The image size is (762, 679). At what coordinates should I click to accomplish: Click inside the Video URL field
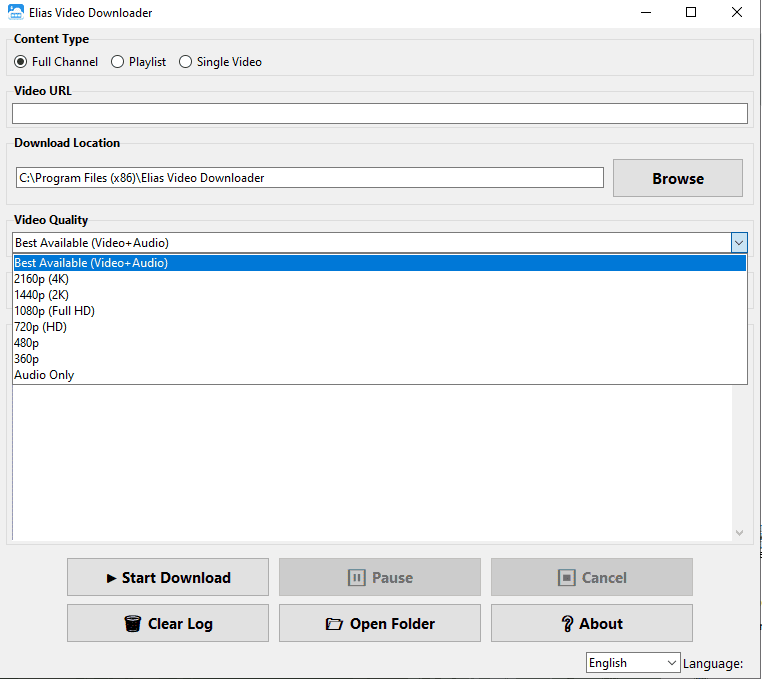coord(380,114)
